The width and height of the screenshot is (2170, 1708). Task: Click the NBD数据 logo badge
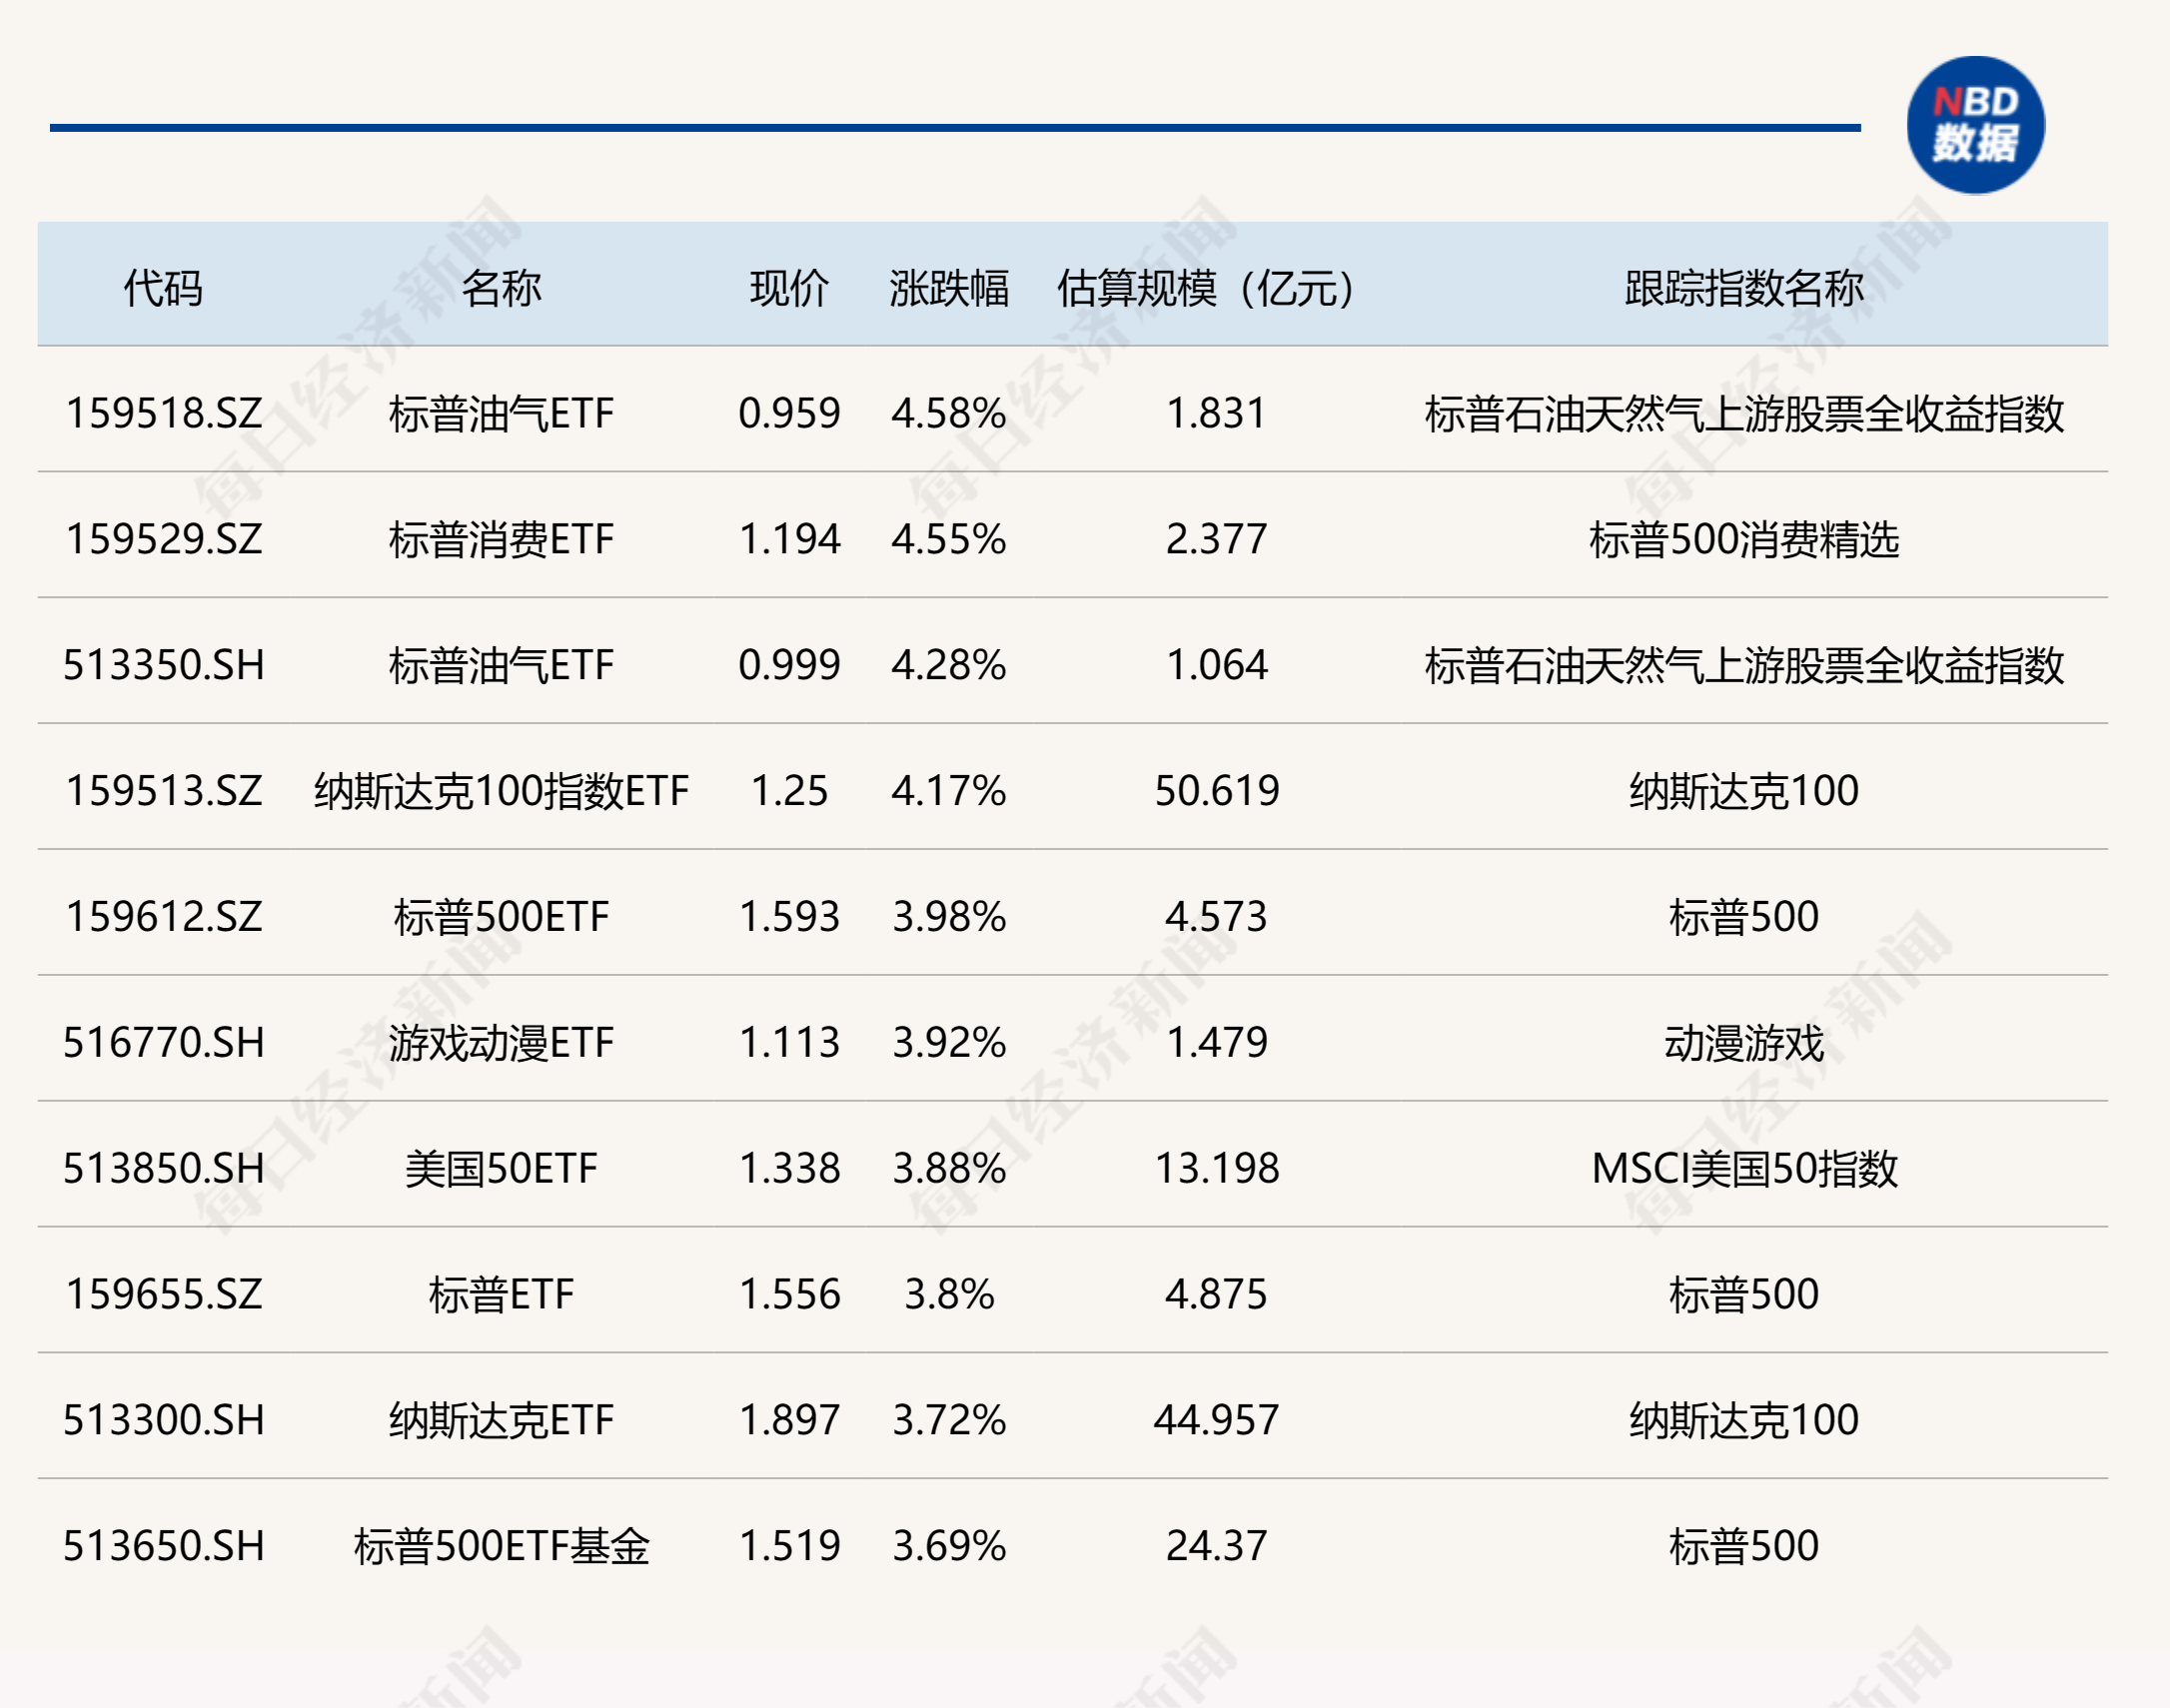coord(1975,125)
